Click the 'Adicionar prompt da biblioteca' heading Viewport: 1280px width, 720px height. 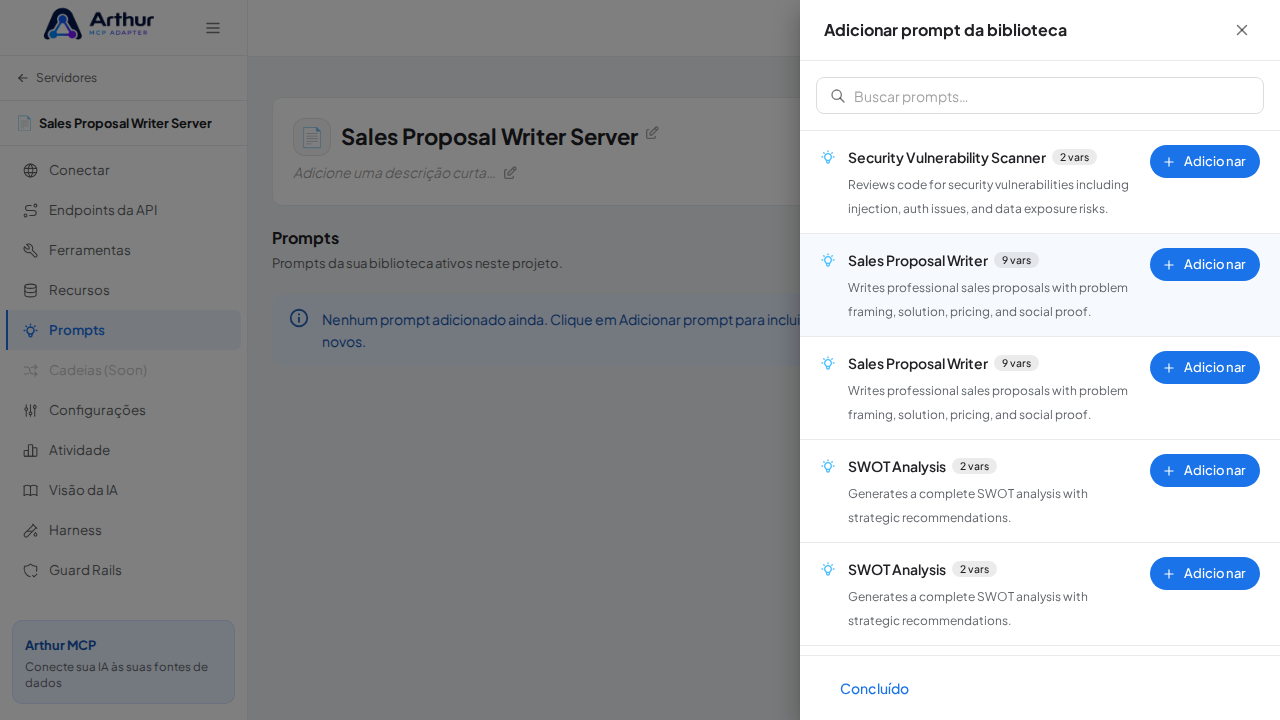pyautogui.click(x=945, y=30)
